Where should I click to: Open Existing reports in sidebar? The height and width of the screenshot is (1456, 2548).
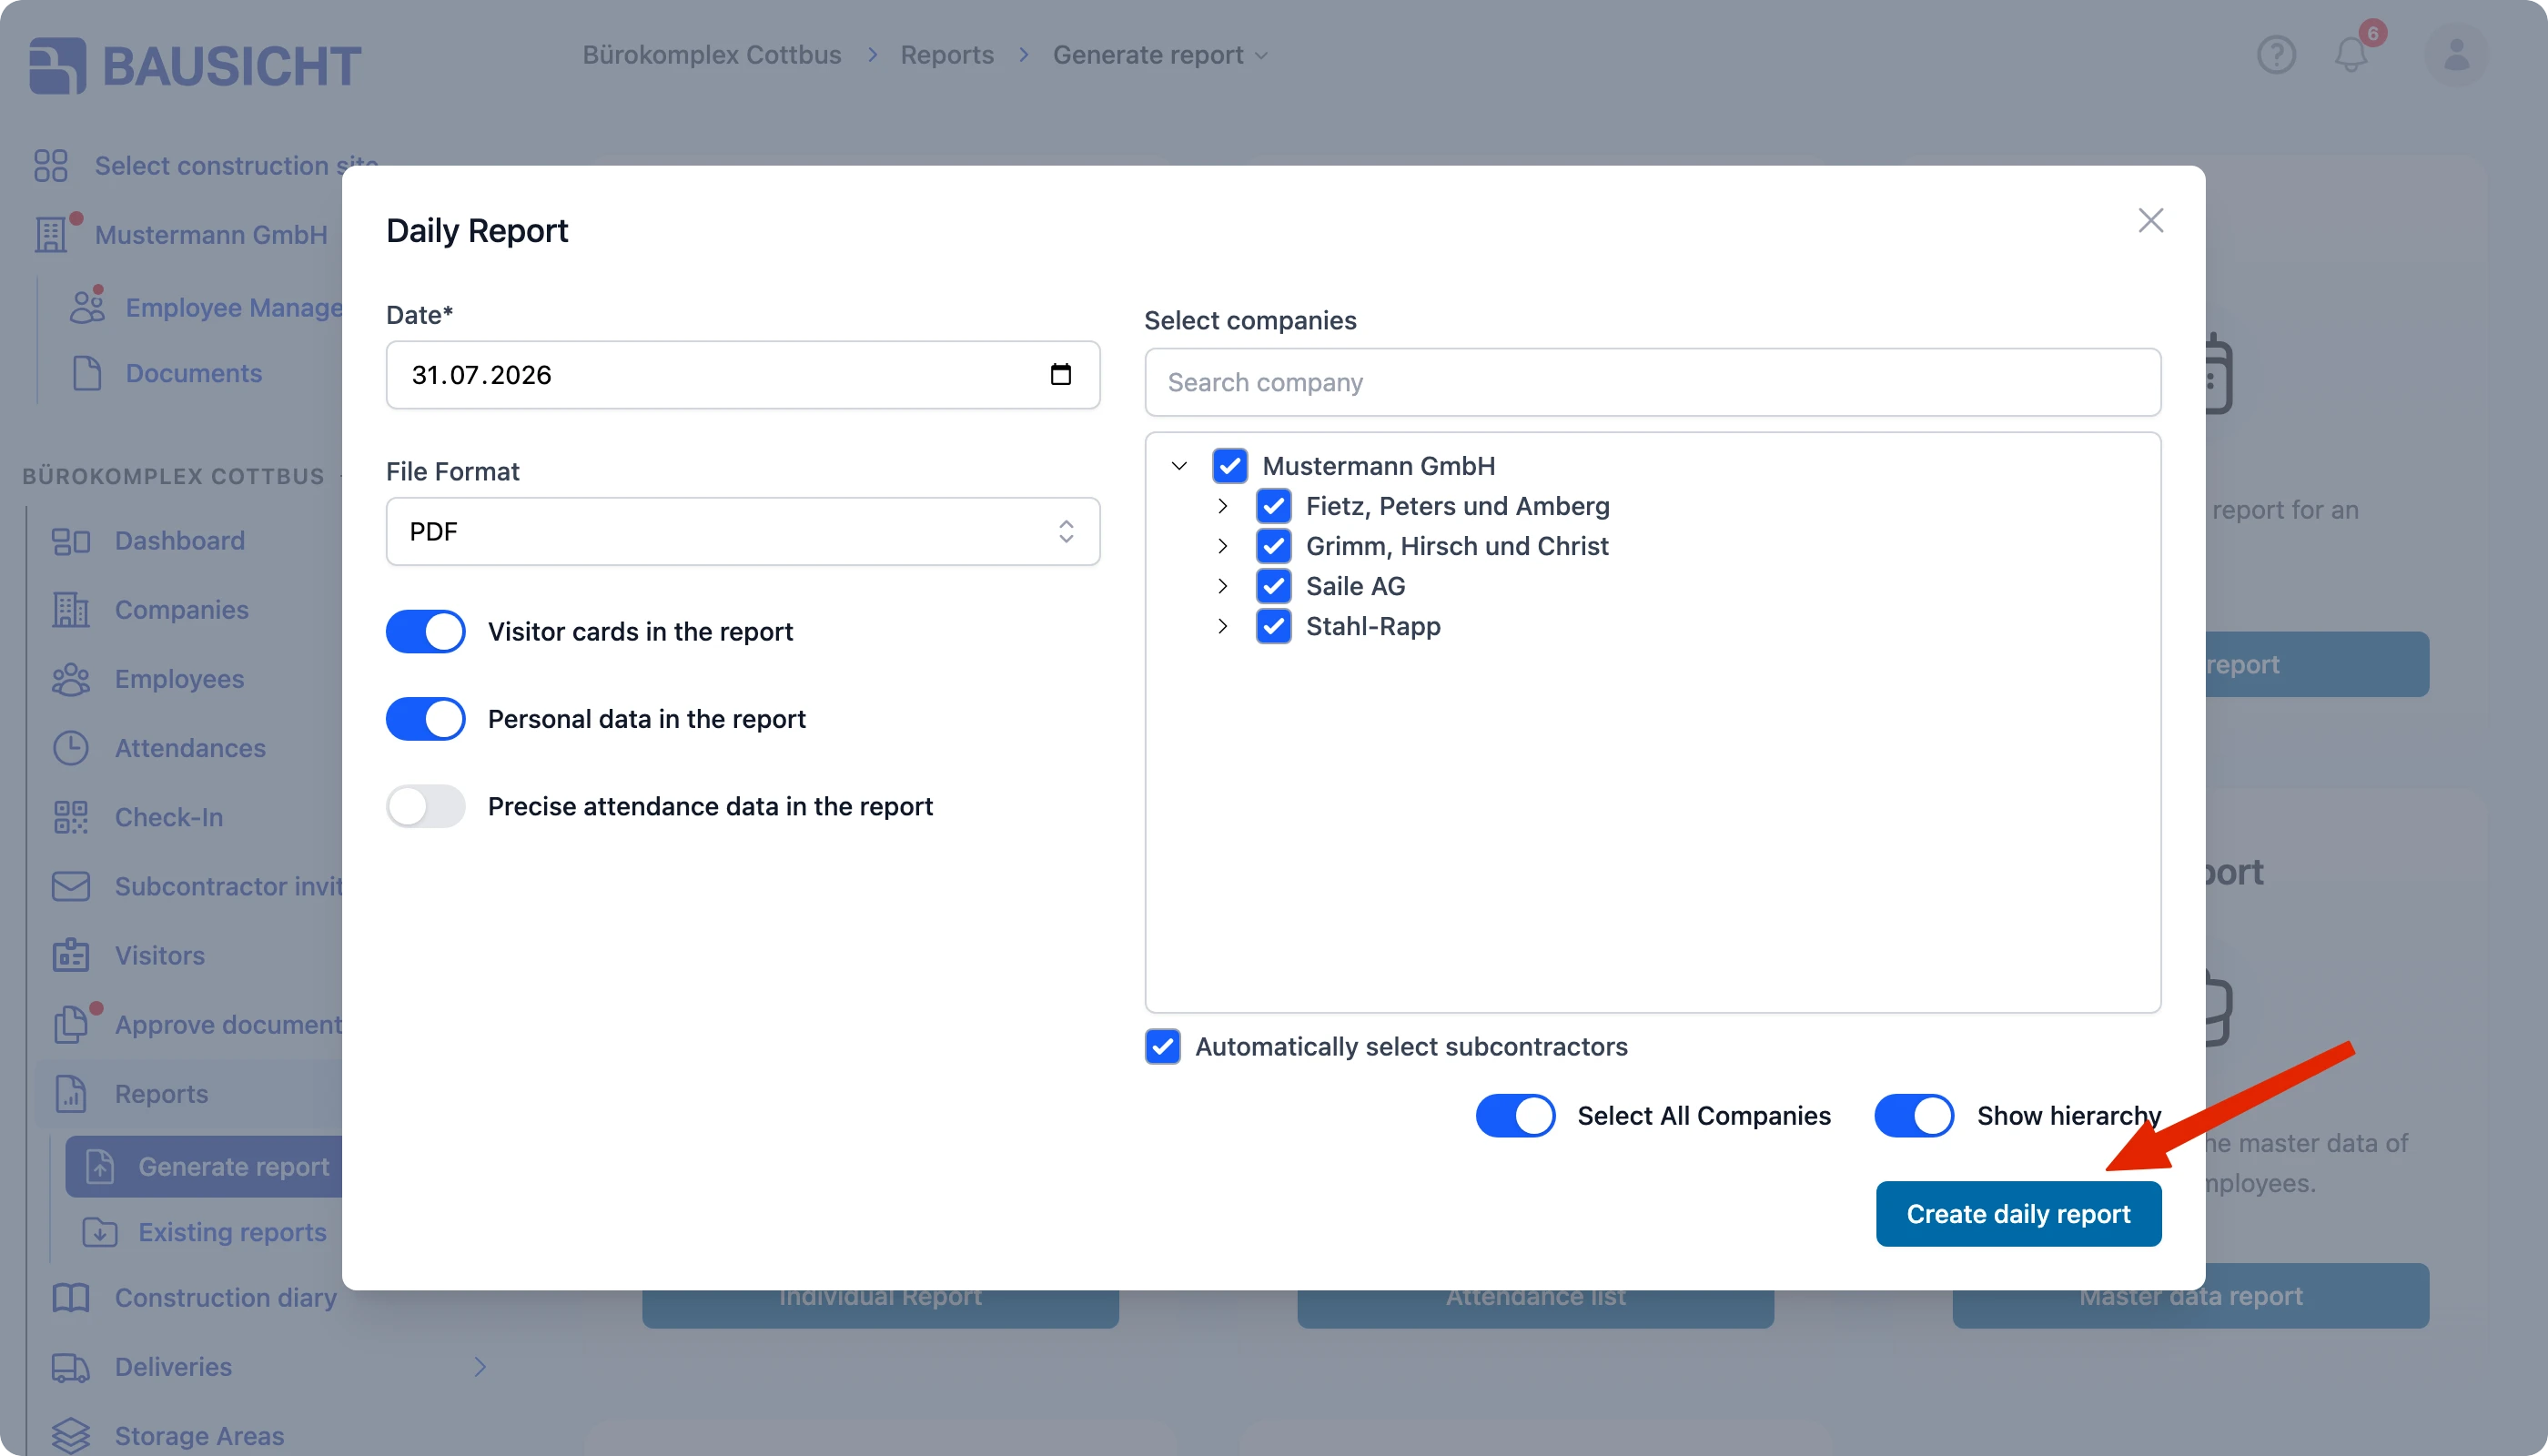point(232,1232)
